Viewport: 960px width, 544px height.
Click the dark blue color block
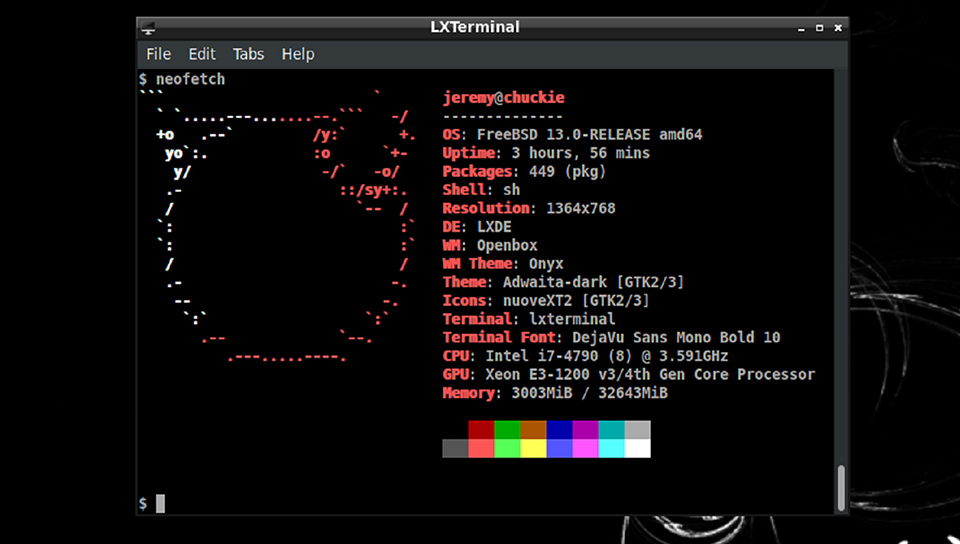559,430
